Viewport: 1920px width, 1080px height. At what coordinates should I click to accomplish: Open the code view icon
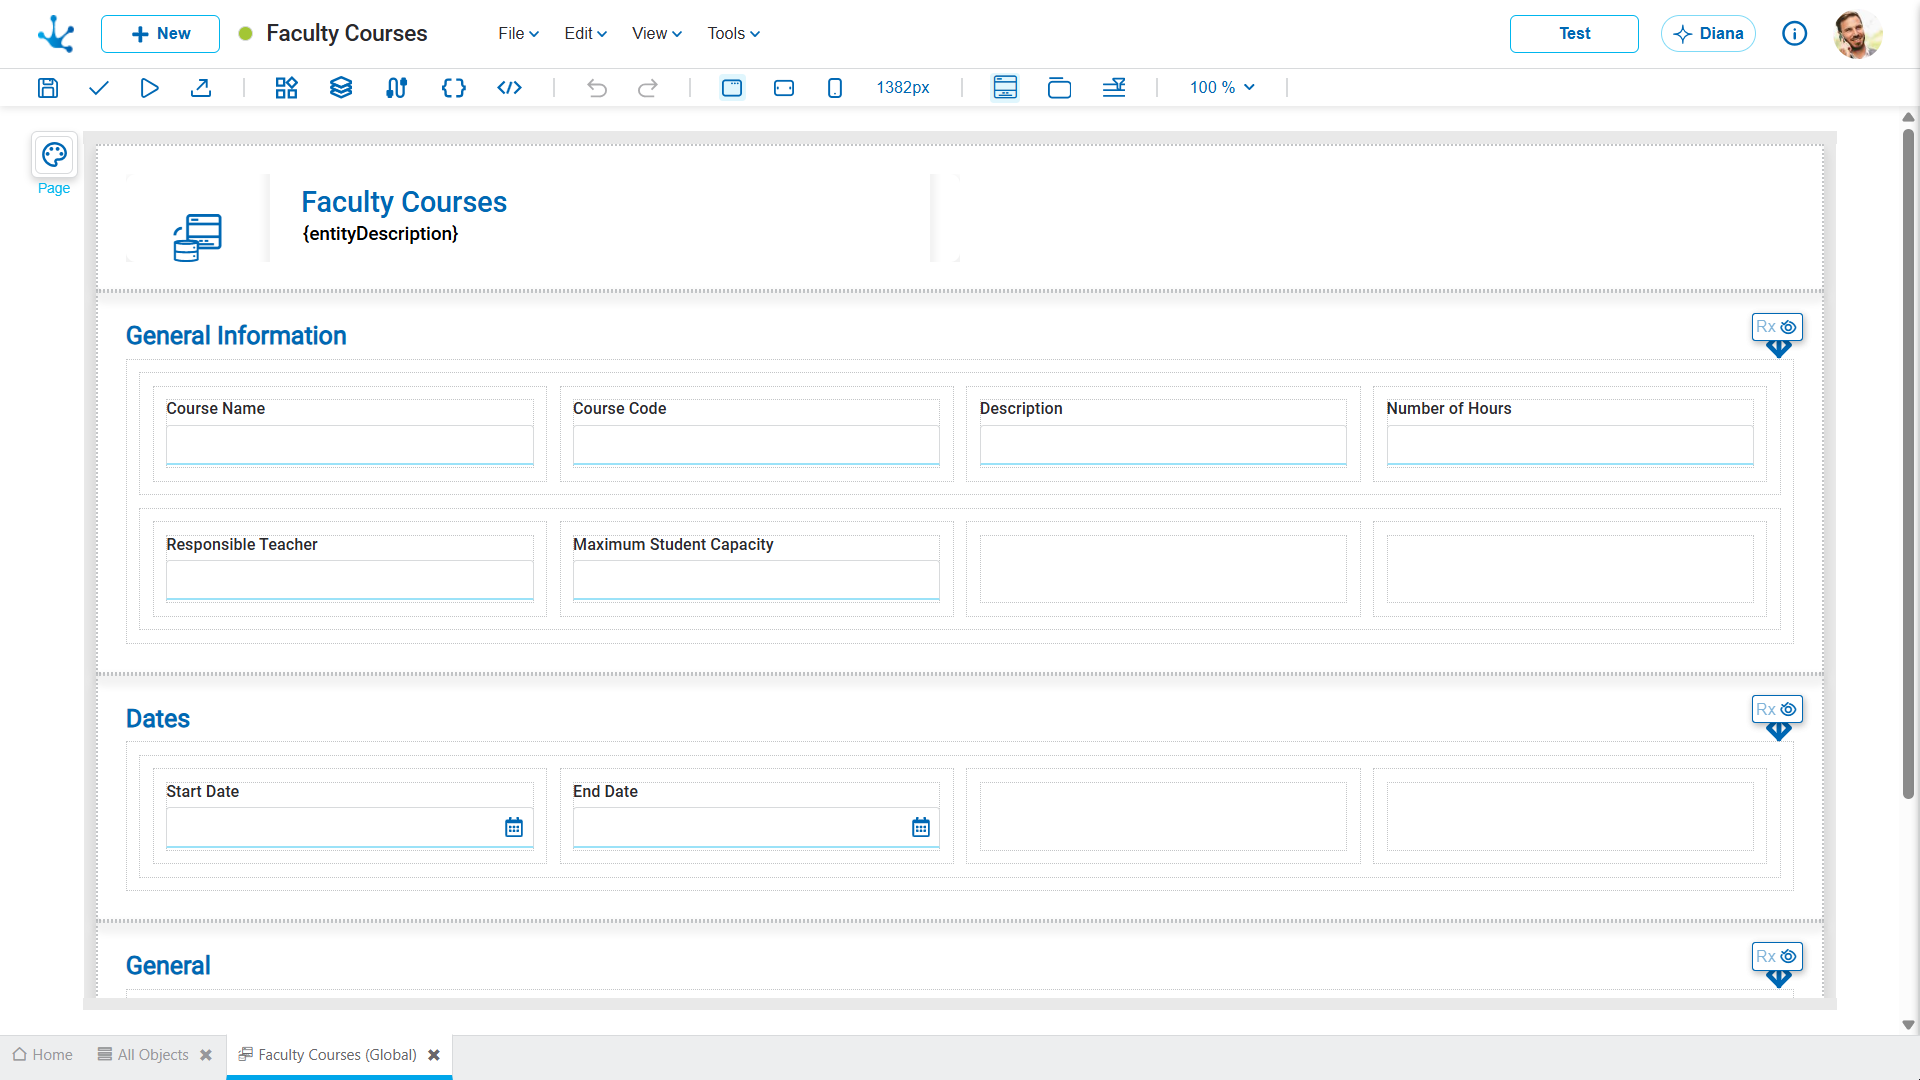coord(509,88)
